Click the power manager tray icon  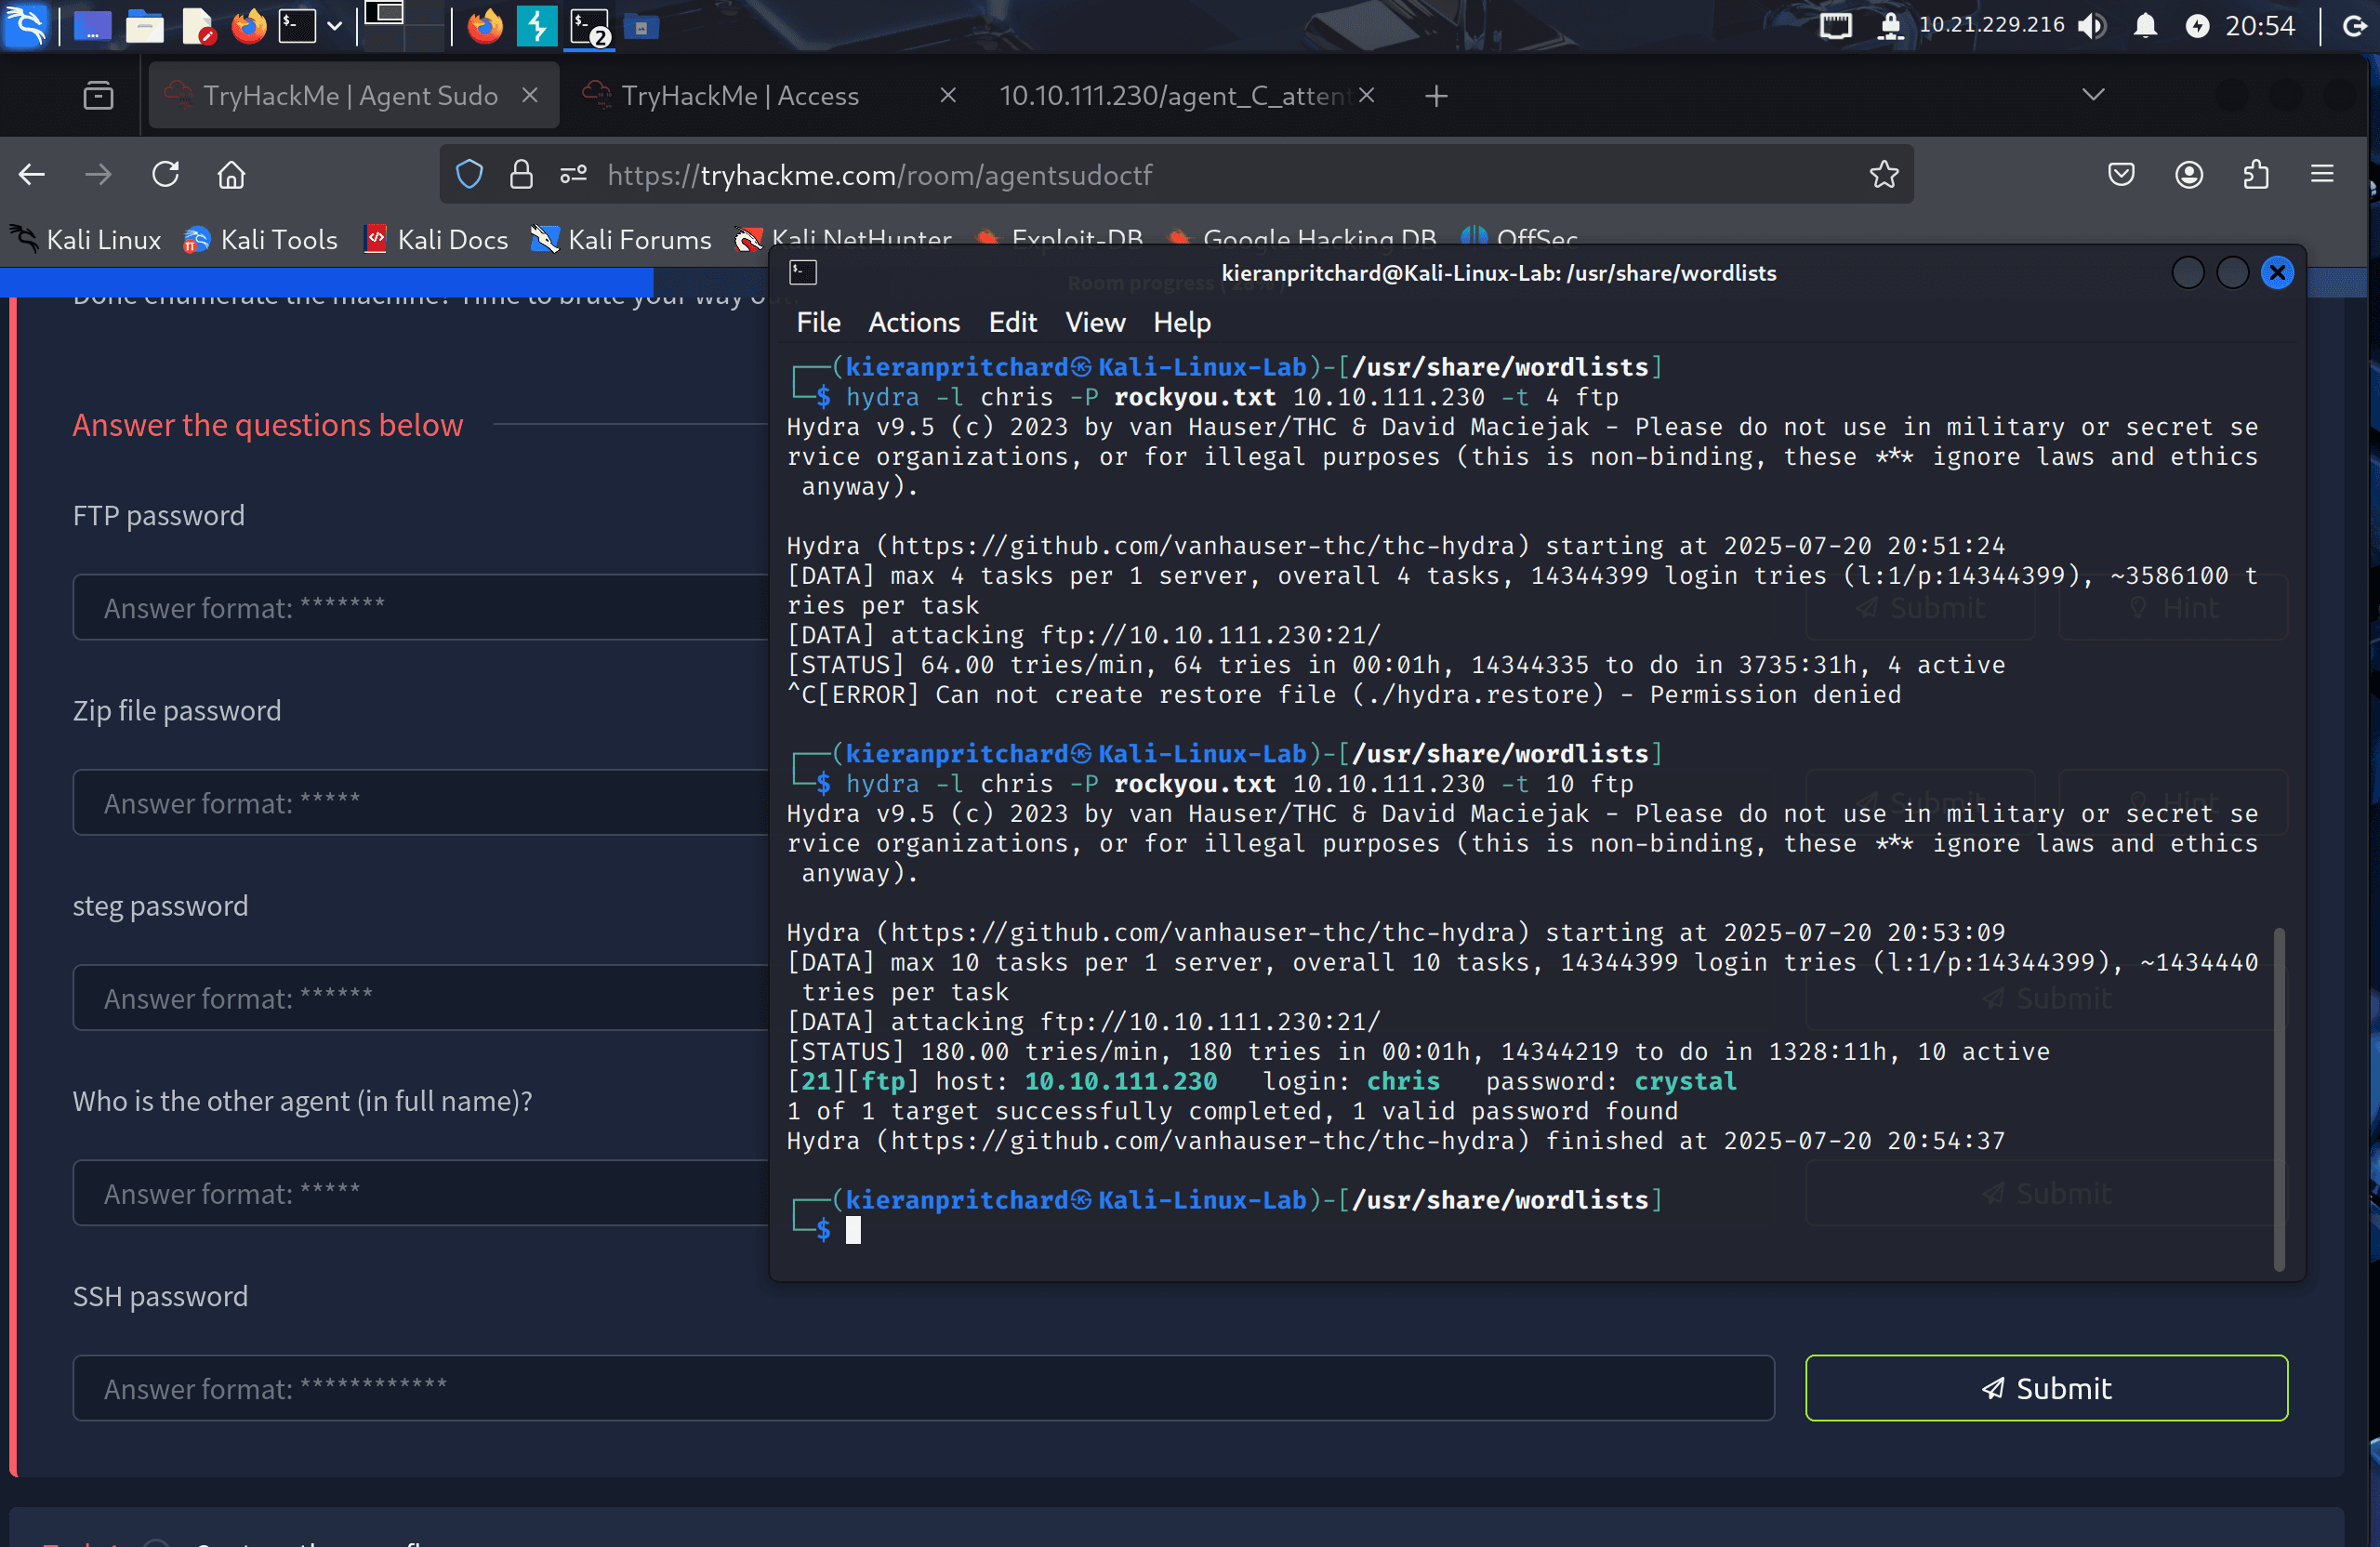click(2197, 26)
